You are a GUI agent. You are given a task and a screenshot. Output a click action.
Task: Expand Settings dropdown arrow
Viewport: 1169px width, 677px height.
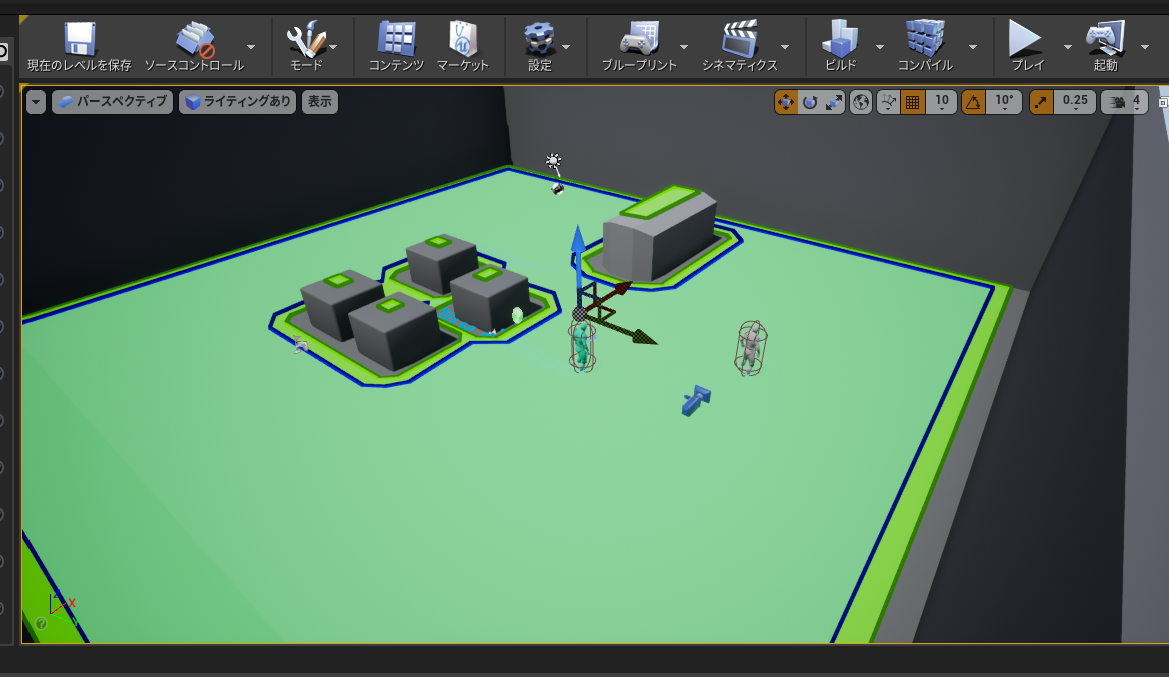566,47
